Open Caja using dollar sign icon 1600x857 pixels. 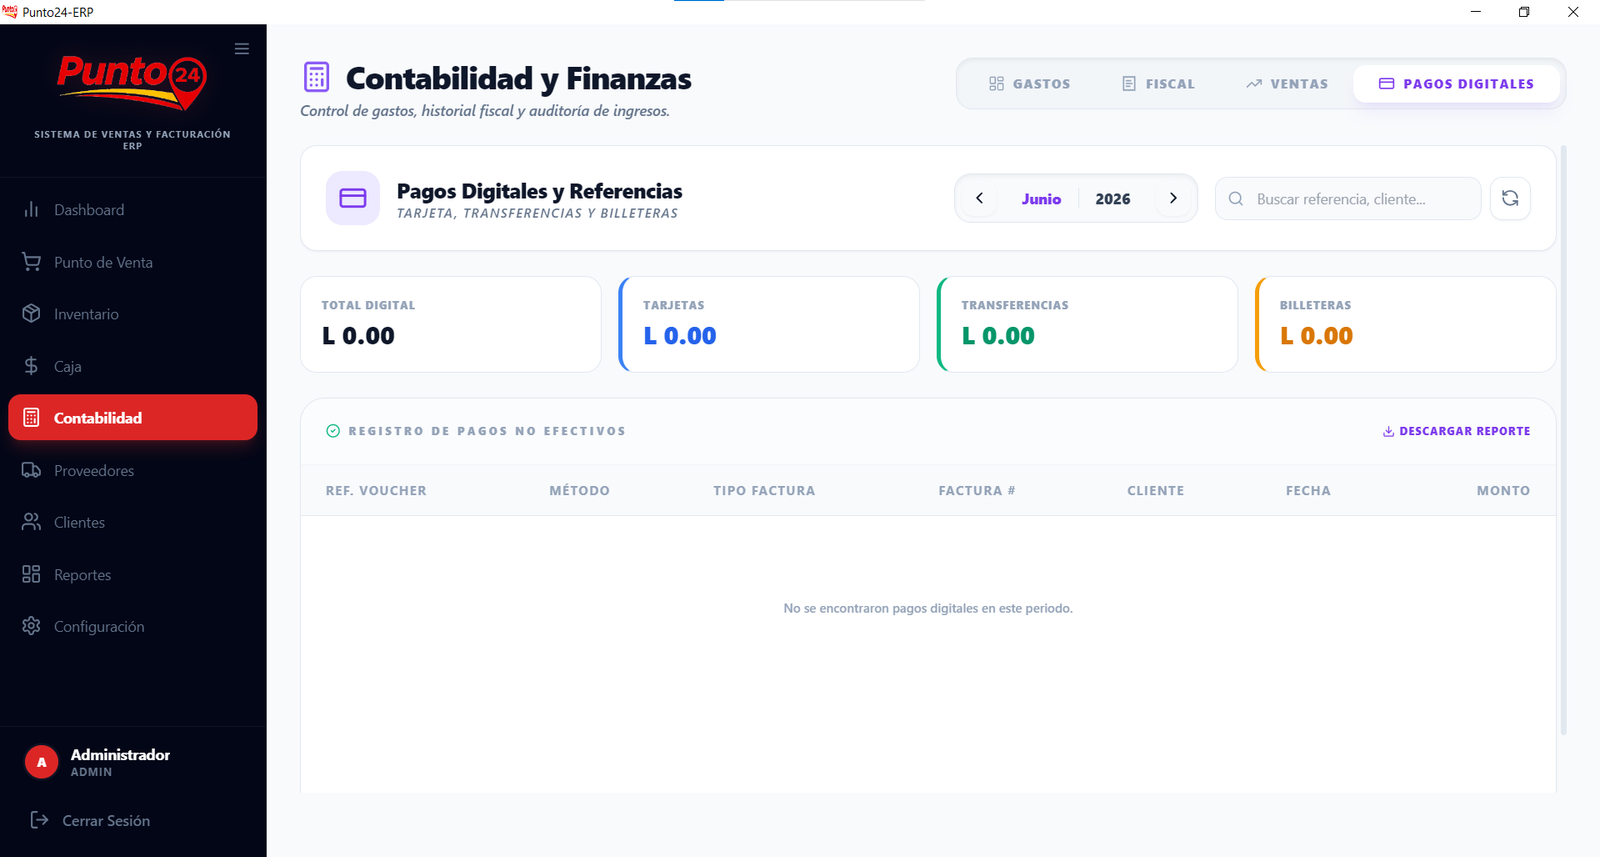click(x=31, y=366)
